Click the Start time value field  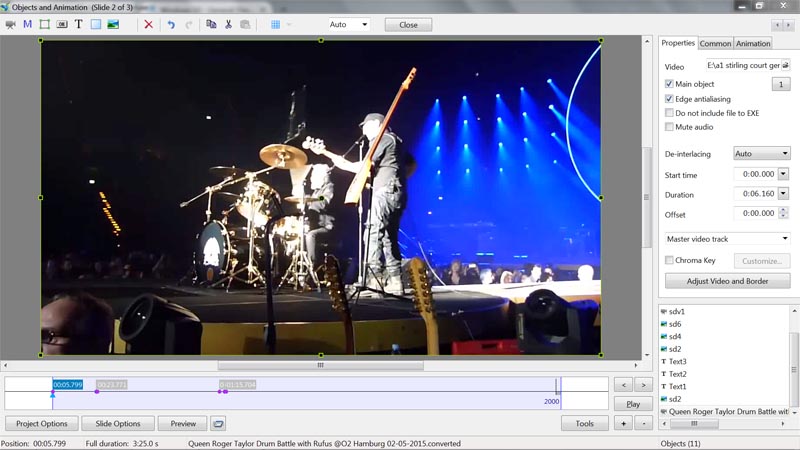(756, 174)
